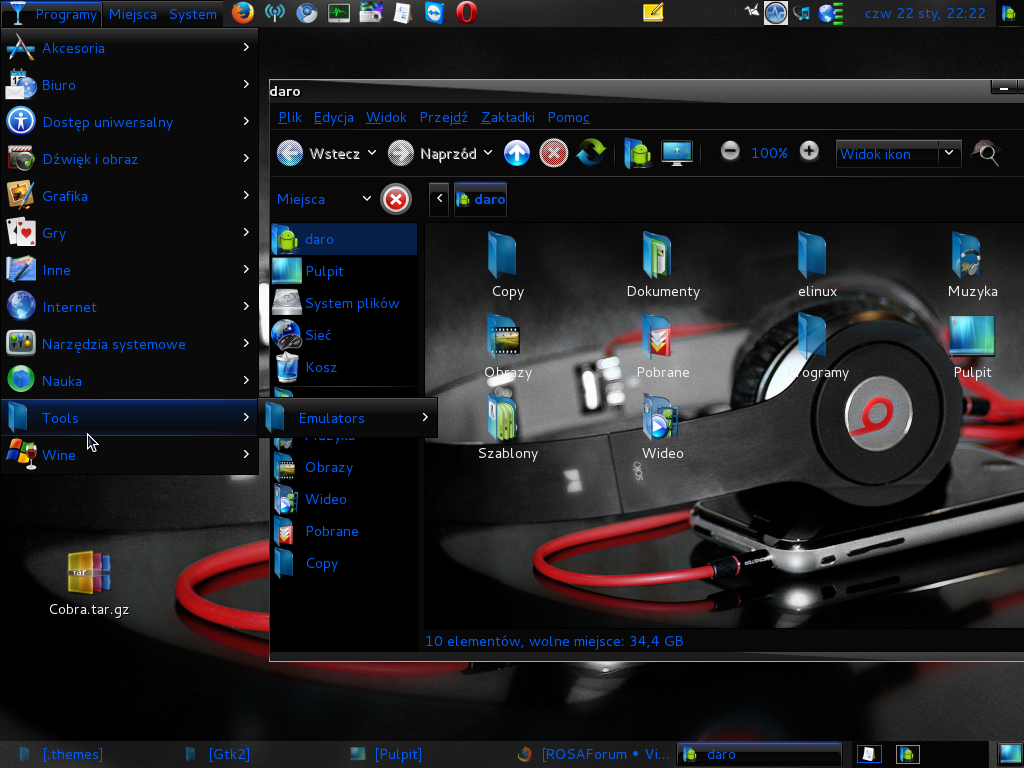1024x768 pixels.
Task: Zoom out with the minus icon
Action: tap(730, 152)
